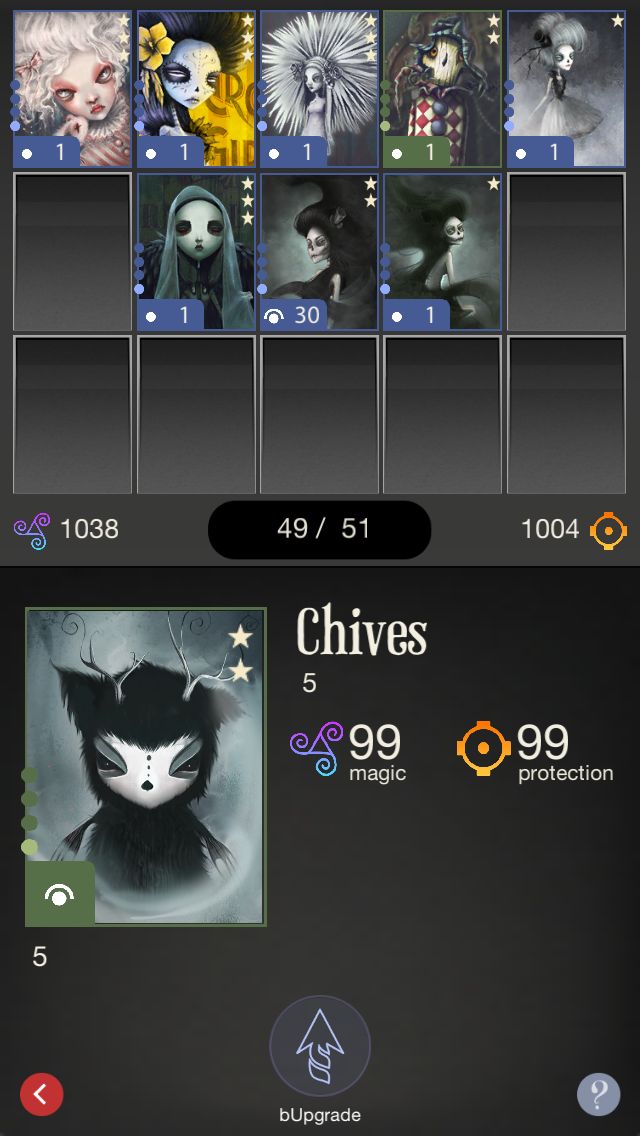
Task: Tap the magic spiral icon next to 99
Action: click(x=317, y=748)
